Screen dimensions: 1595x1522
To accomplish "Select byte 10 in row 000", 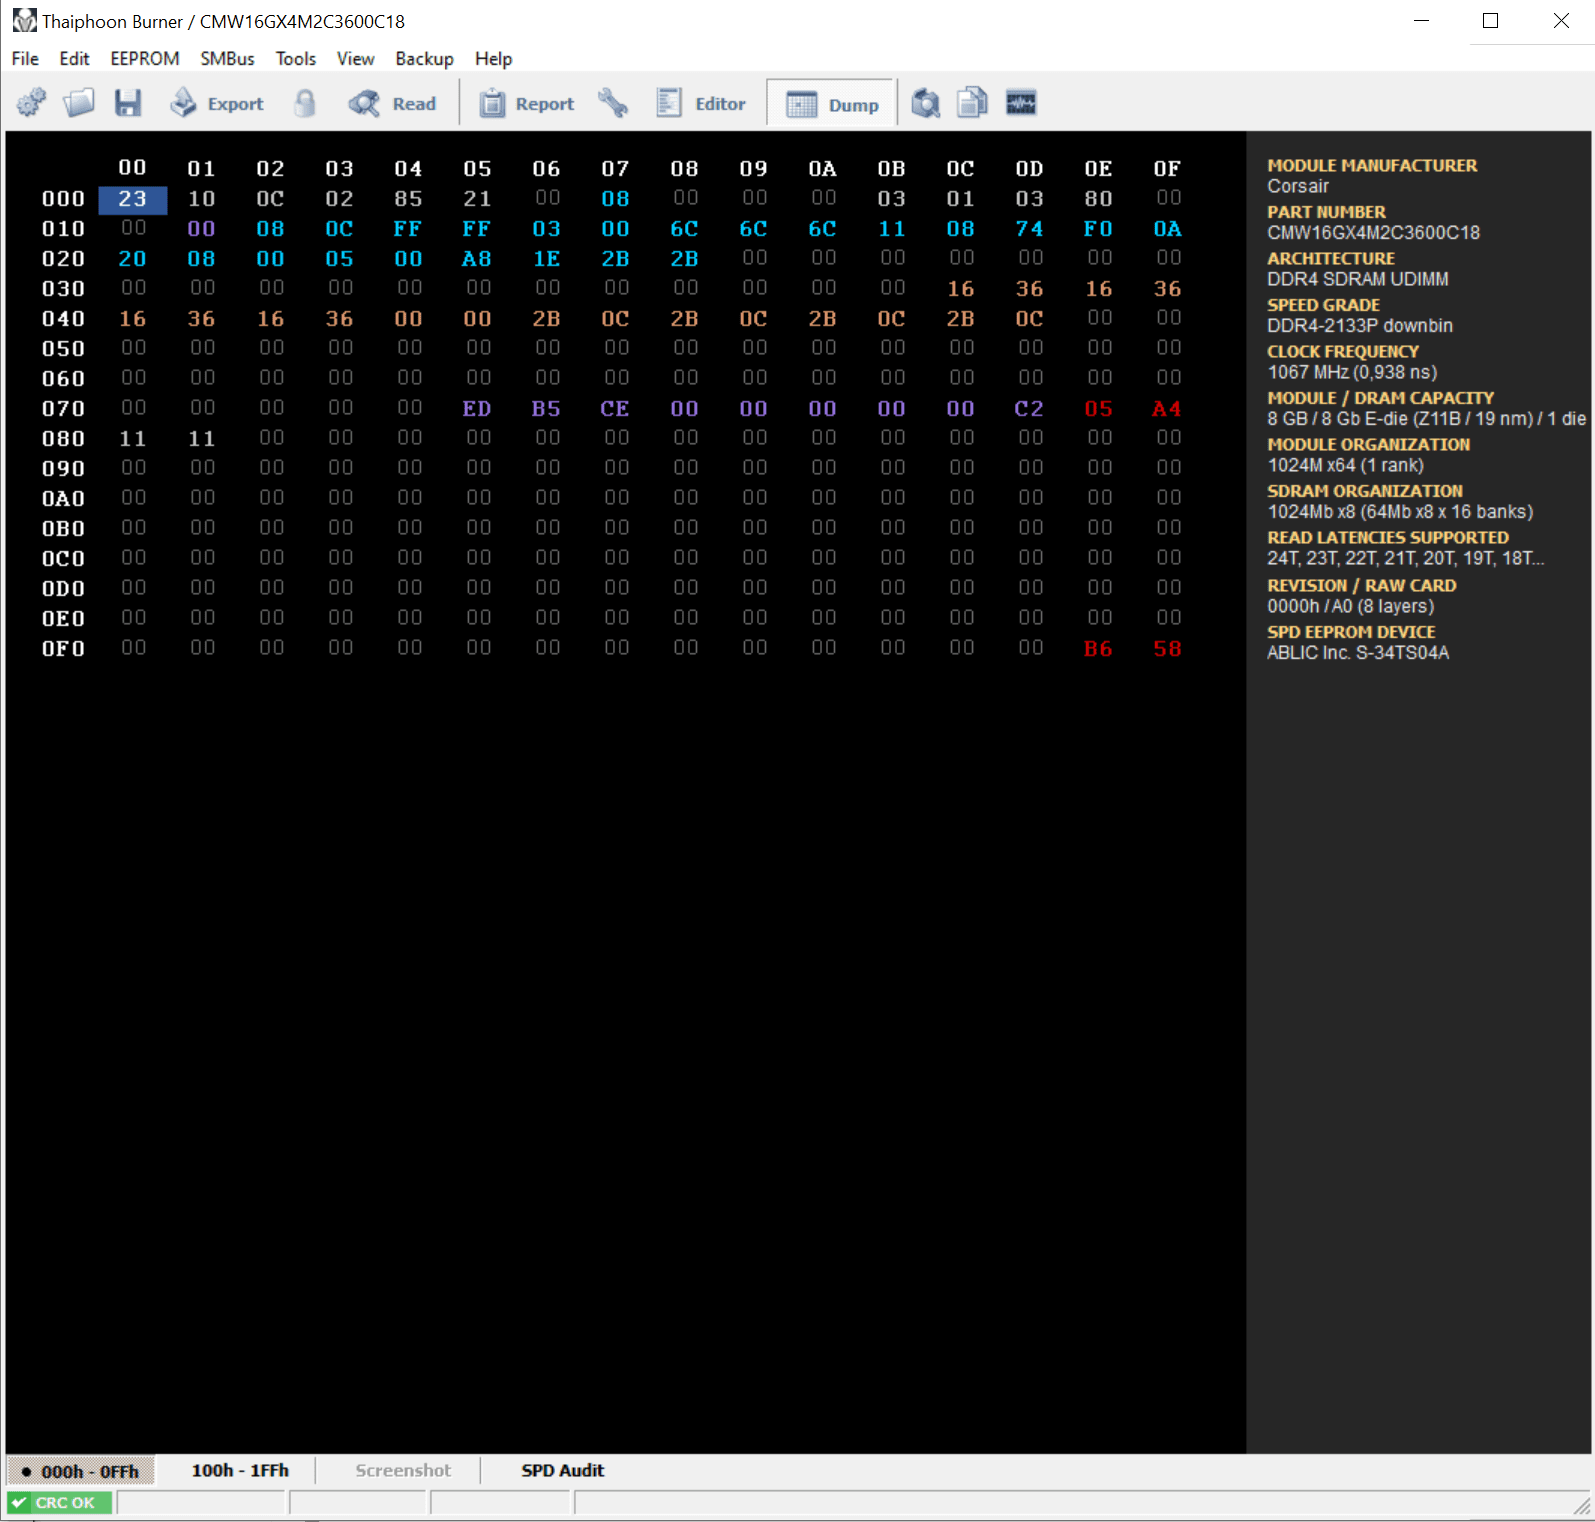I will [x=201, y=199].
